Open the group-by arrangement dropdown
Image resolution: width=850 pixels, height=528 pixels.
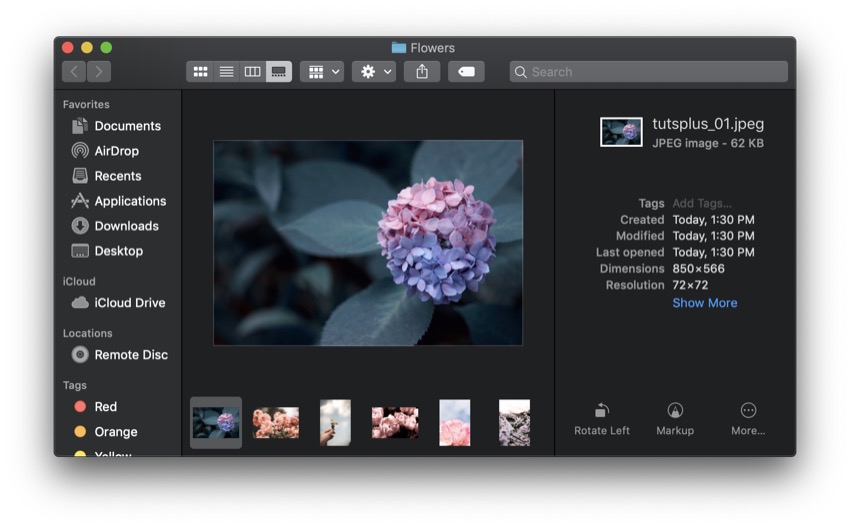323,72
